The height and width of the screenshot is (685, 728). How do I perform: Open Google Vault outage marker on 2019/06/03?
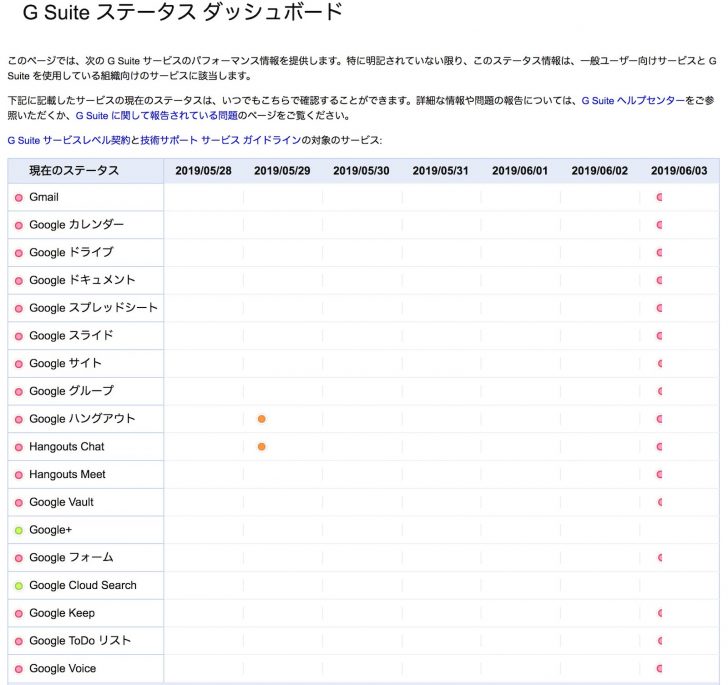pos(660,502)
